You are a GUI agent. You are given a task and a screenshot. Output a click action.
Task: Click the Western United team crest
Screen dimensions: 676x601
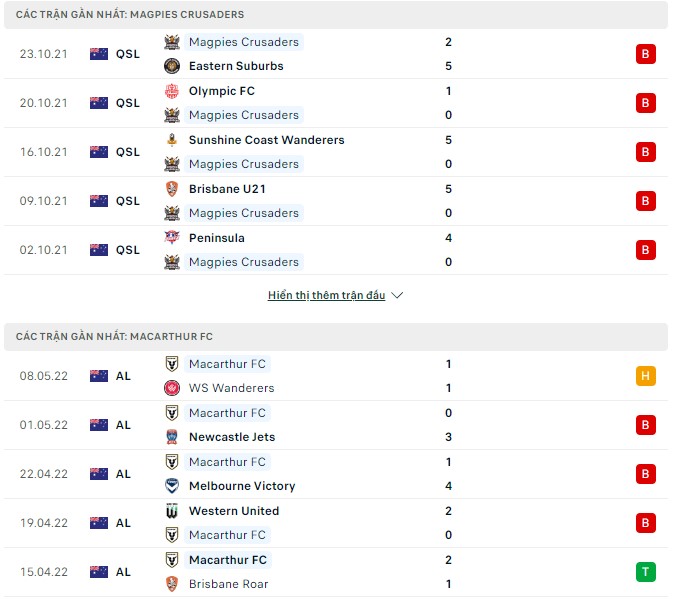172,511
